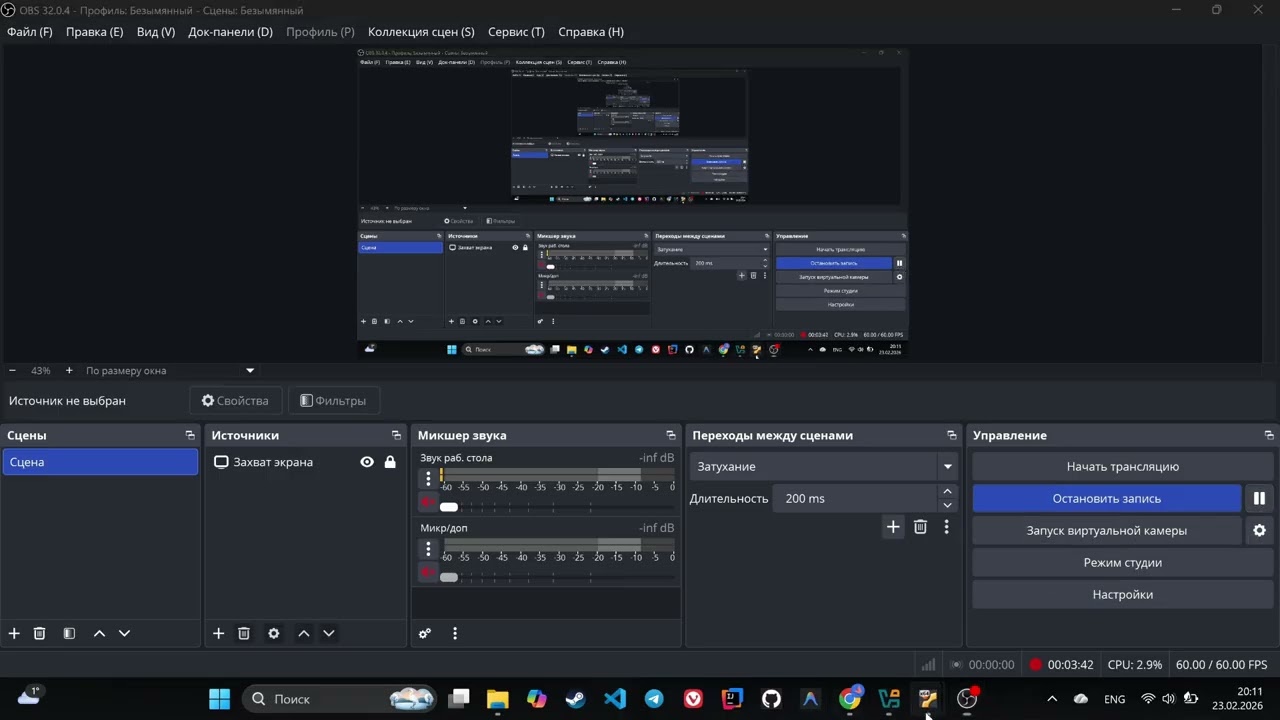Open Visual Studio Code from taskbar
The width and height of the screenshot is (1280, 720).
pos(615,699)
